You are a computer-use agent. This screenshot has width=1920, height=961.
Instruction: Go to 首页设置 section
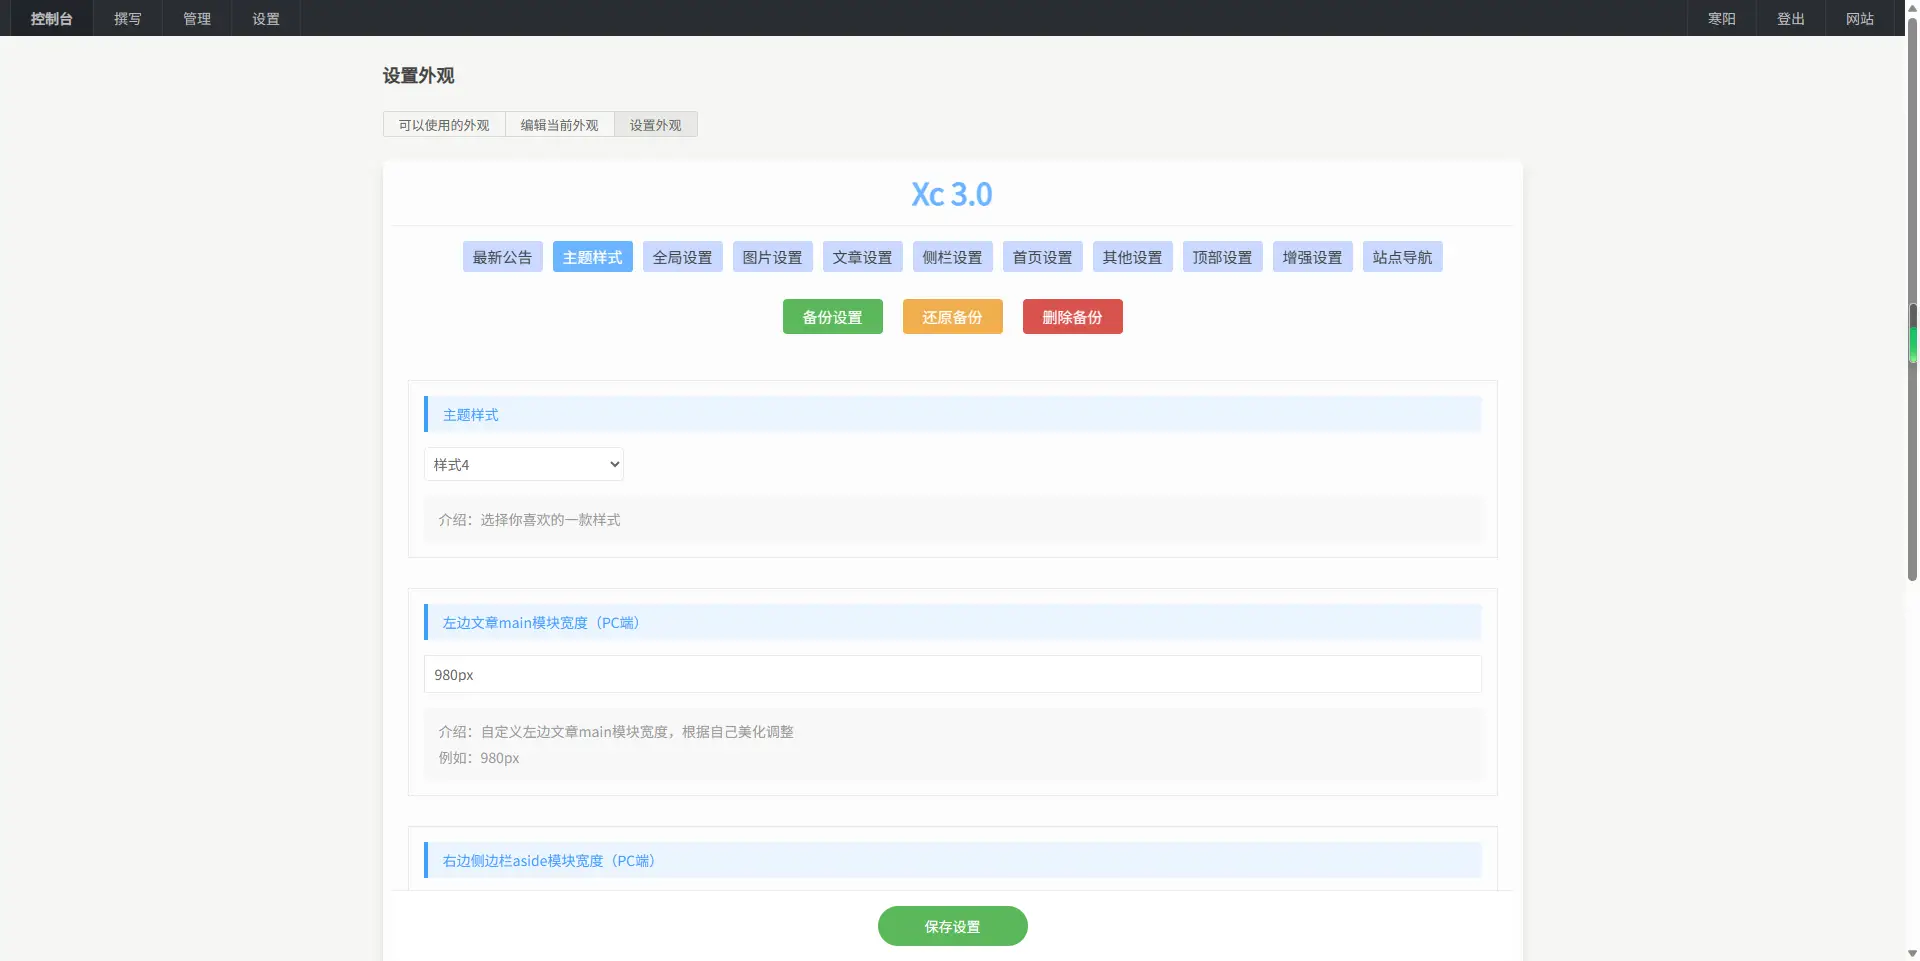coord(1042,257)
